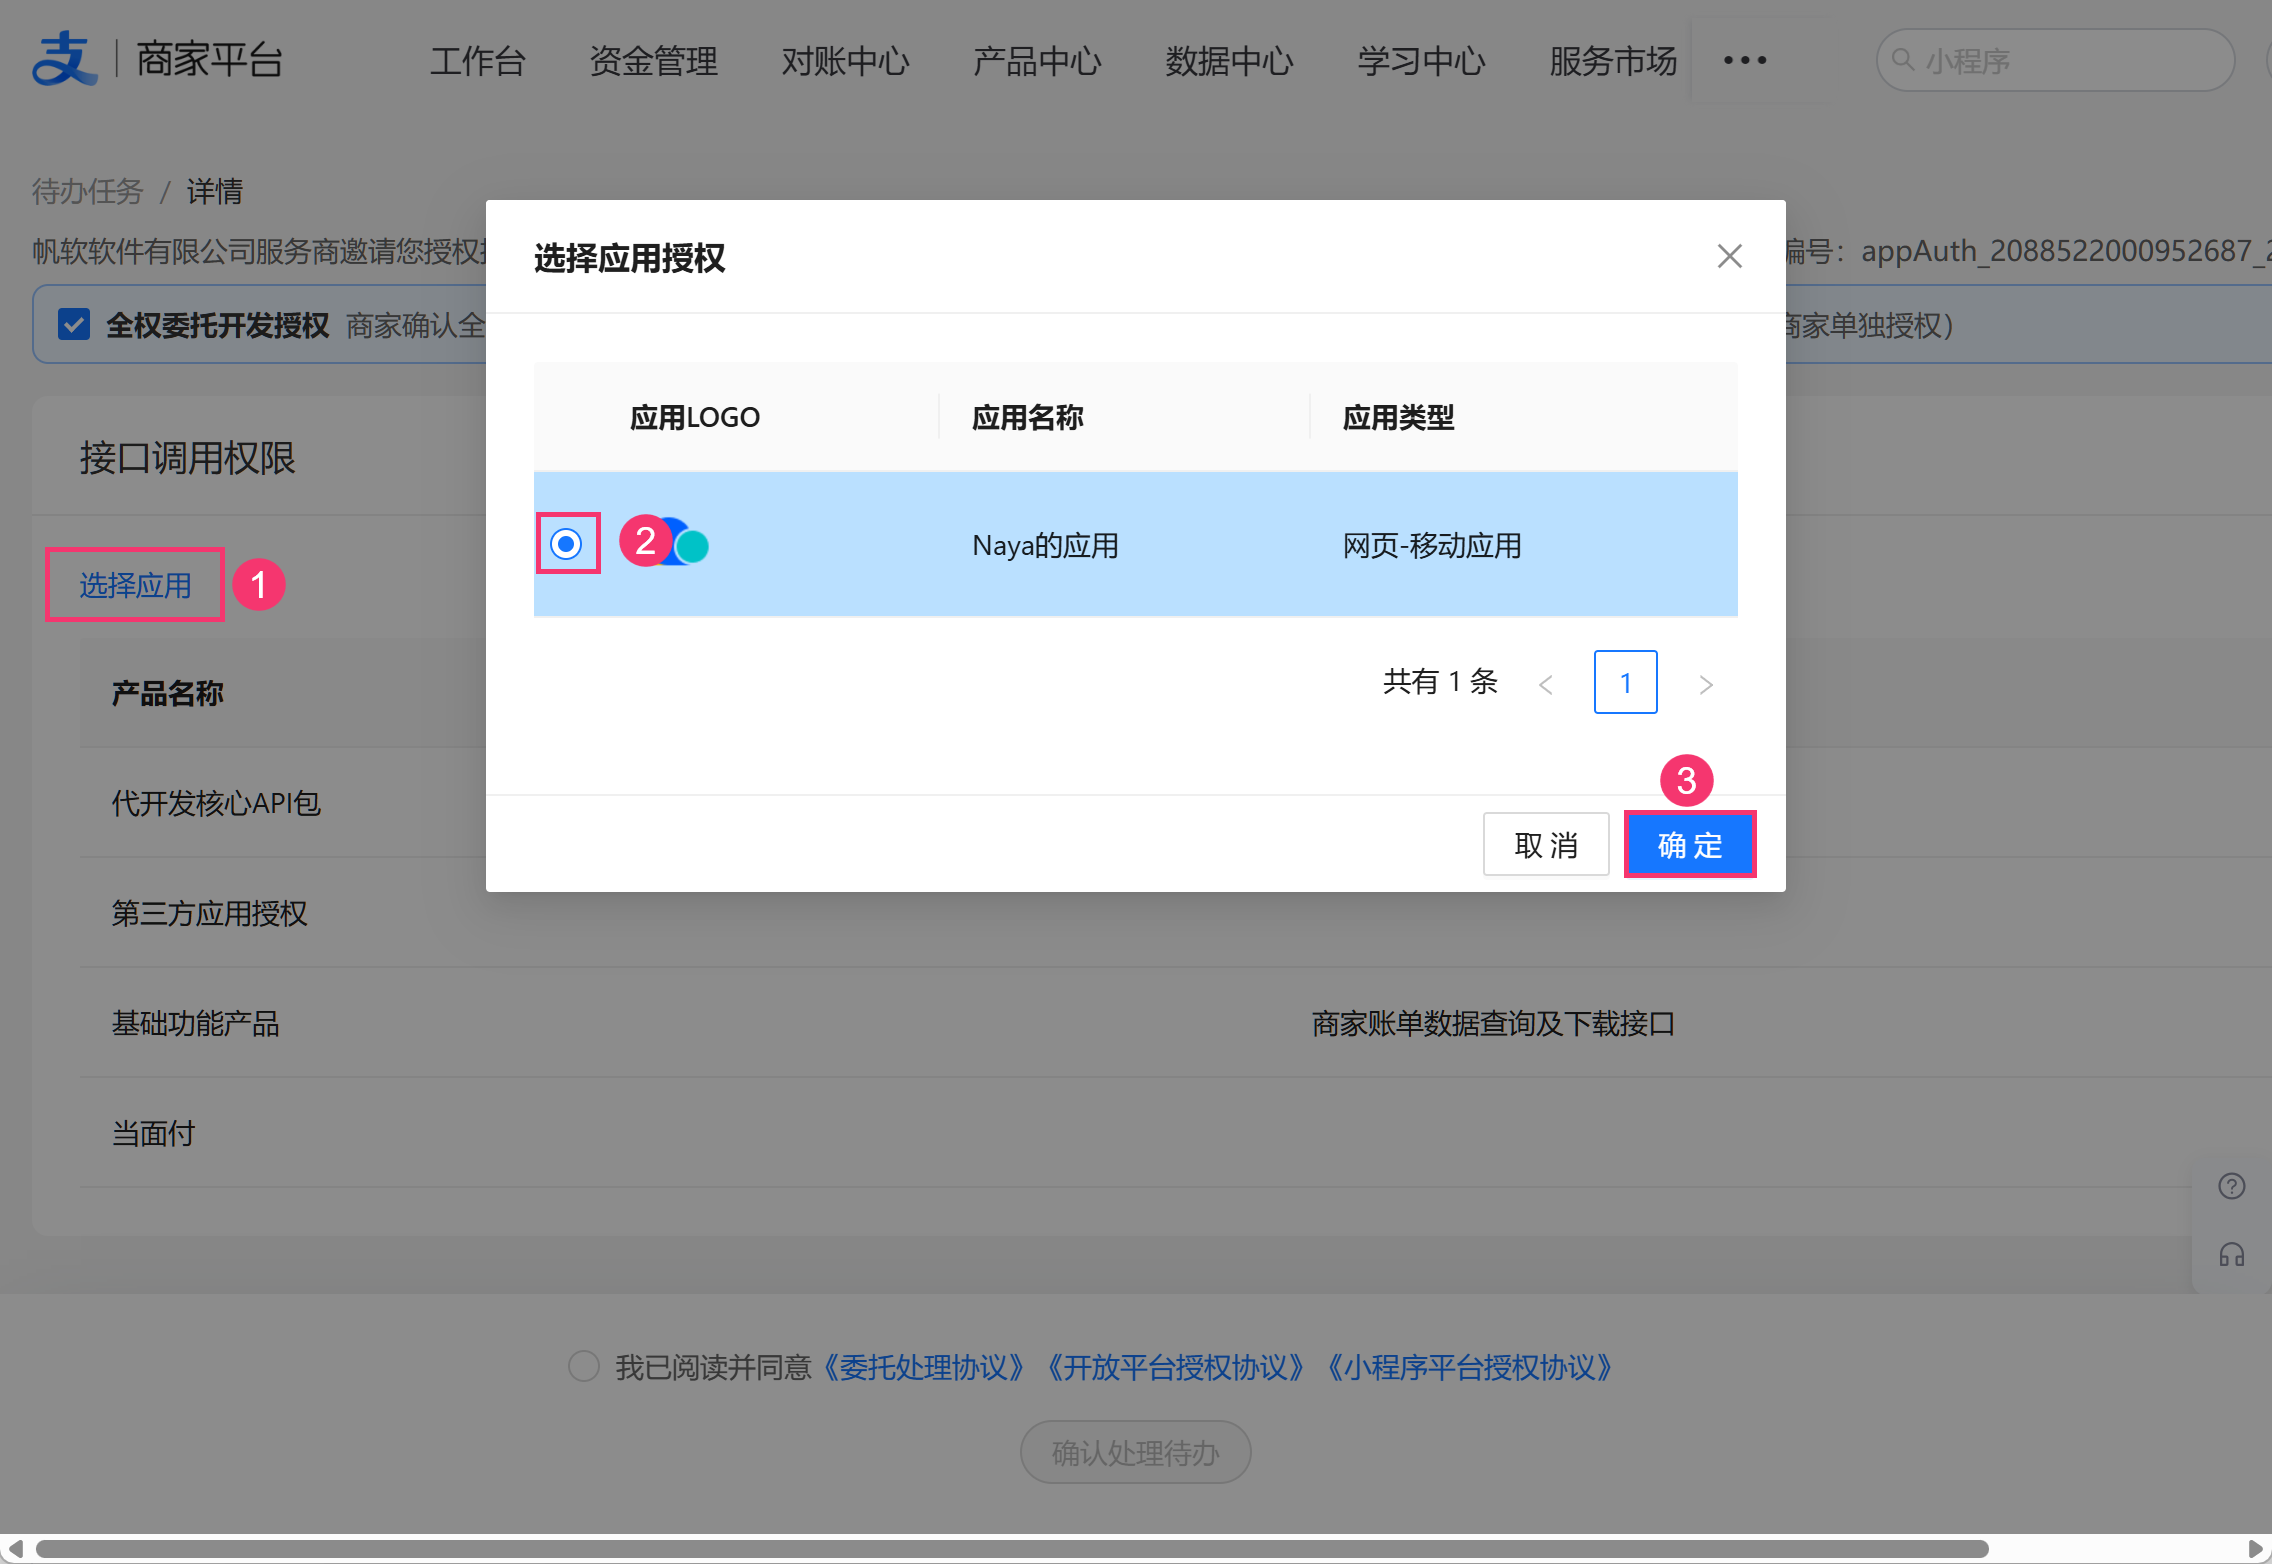Go to next page arrow
This screenshot has width=2272, height=1564.
click(1705, 684)
